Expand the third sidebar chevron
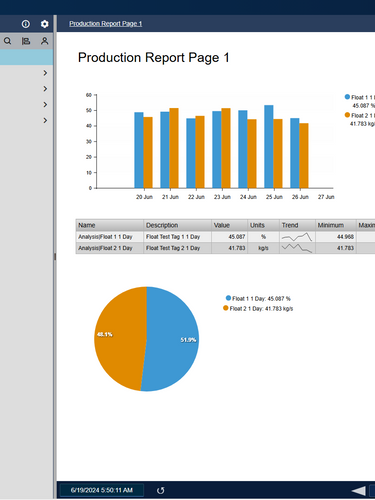The height and width of the screenshot is (500, 375). click(x=45, y=105)
